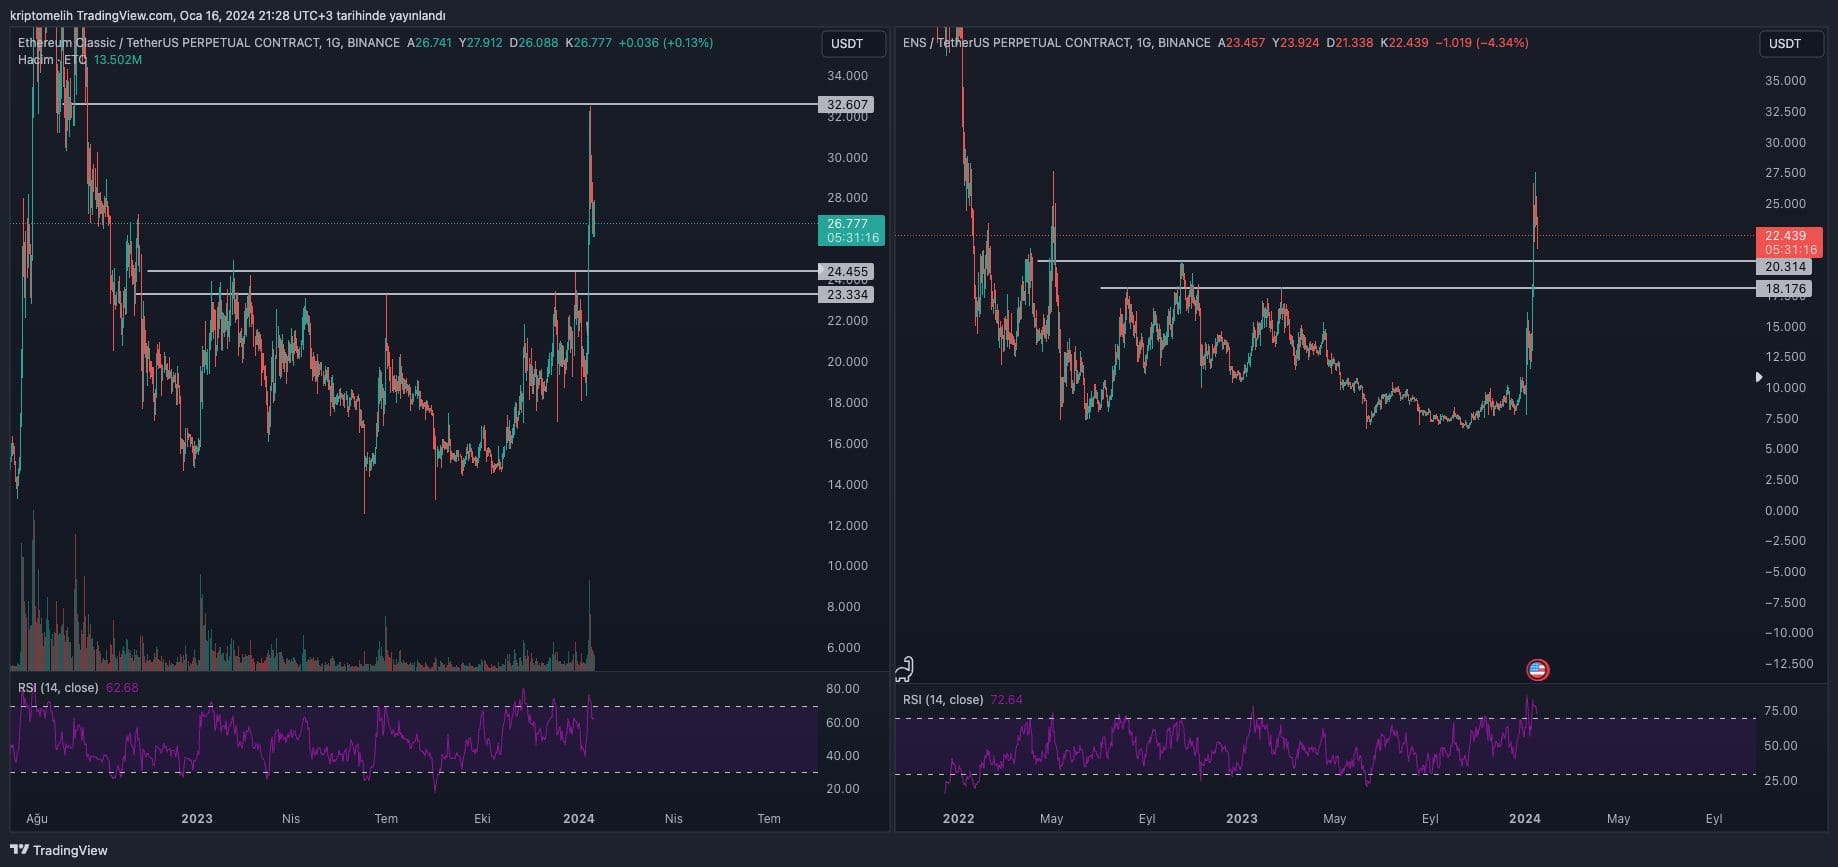The image size is (1838, 867).
Task: Click the dinosaur icon on the ENS chart
Action: pos(905,668)
